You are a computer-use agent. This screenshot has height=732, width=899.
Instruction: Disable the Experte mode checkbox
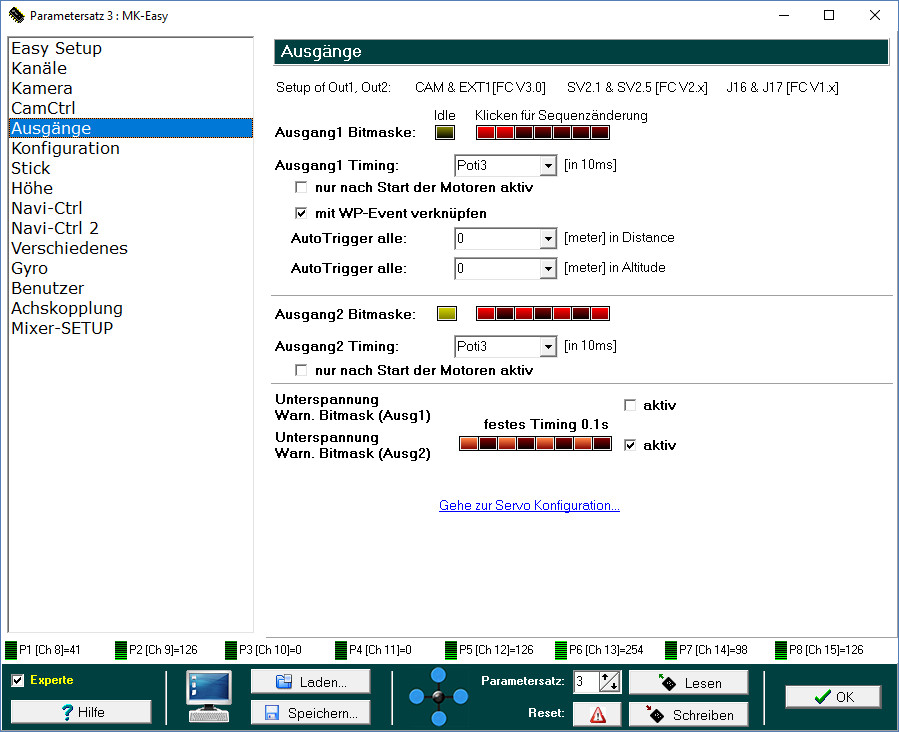coord(18,681)
